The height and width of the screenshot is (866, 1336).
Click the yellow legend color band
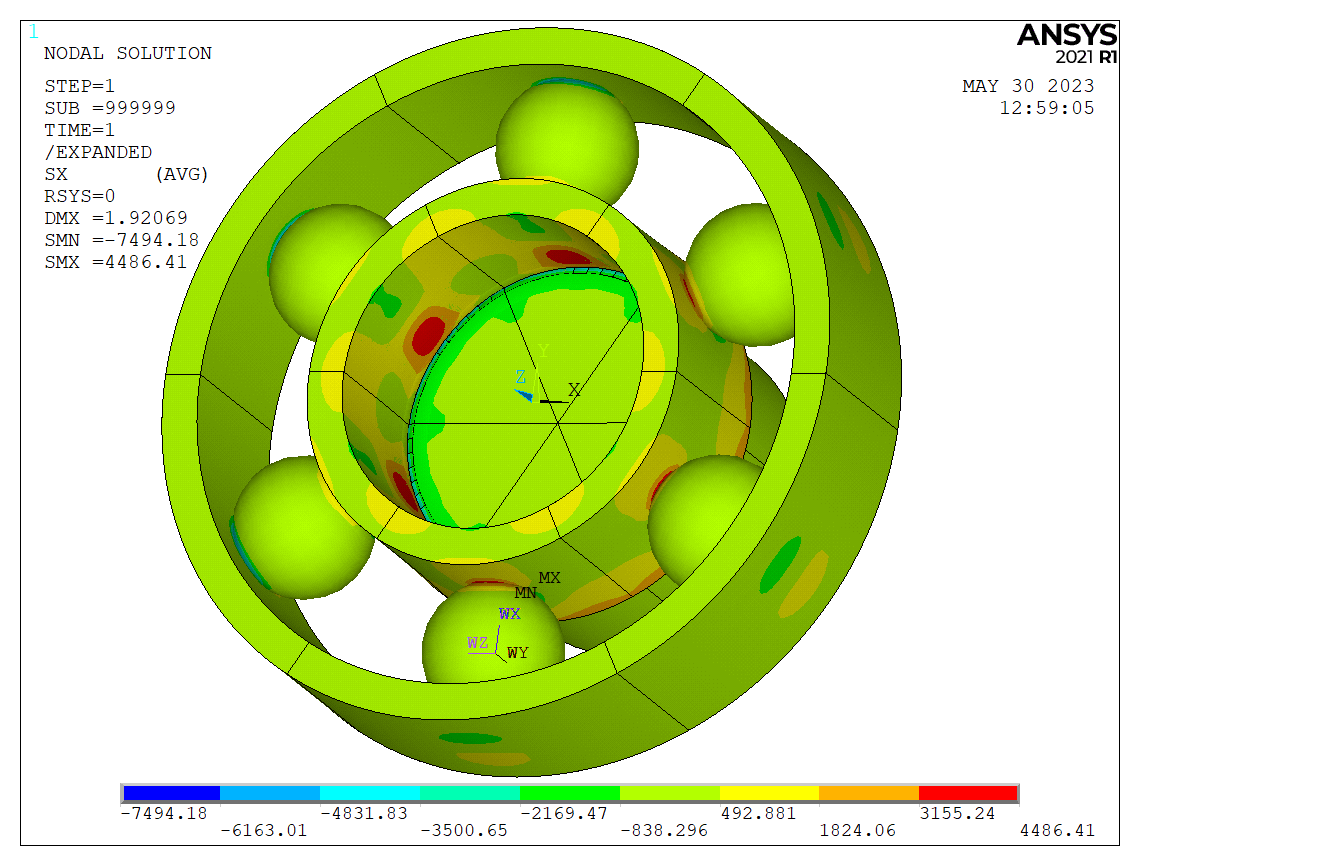point(769,793)
